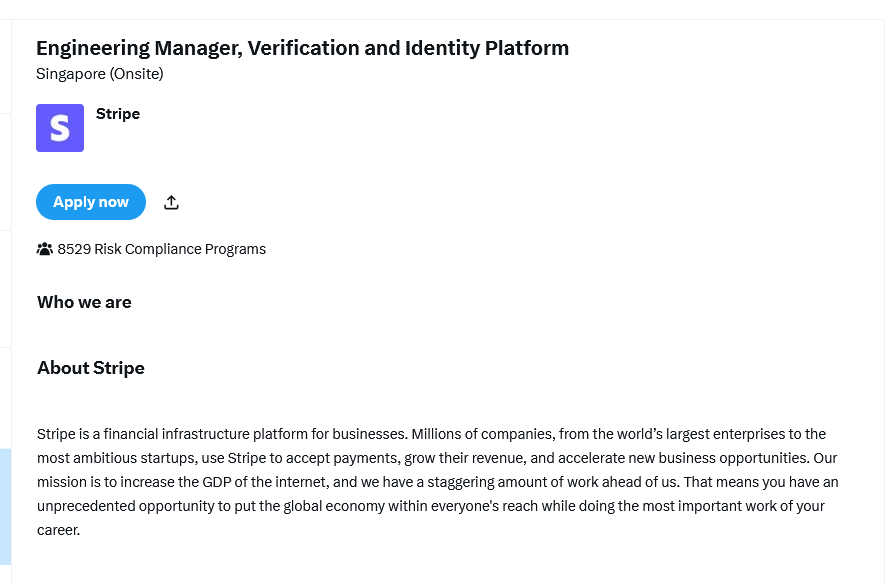
Task: Click the Singapore (Onsite) location text
Action: [100, 74]
